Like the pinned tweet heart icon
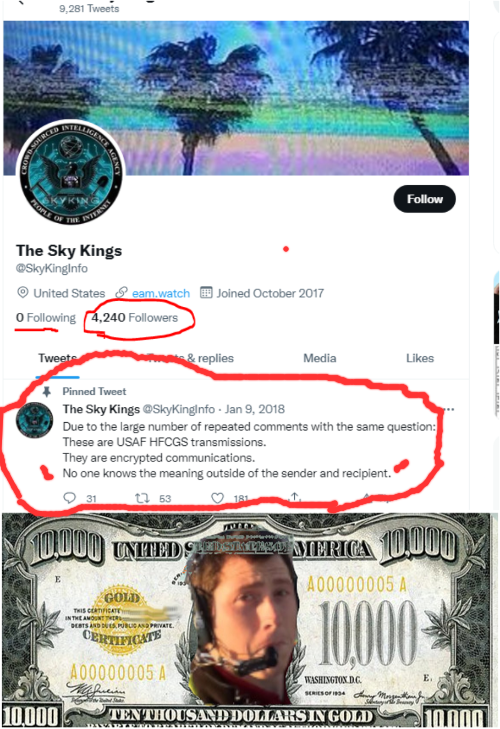 pyautogui.click(x=217, y=498)
